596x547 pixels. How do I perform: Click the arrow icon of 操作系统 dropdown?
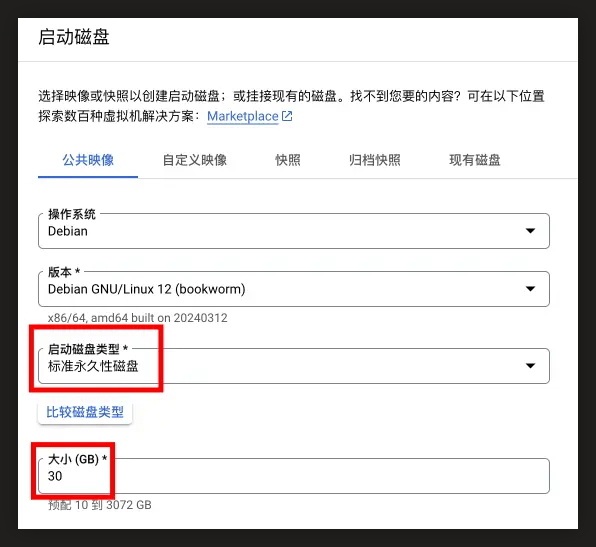(x=530, y=231)
